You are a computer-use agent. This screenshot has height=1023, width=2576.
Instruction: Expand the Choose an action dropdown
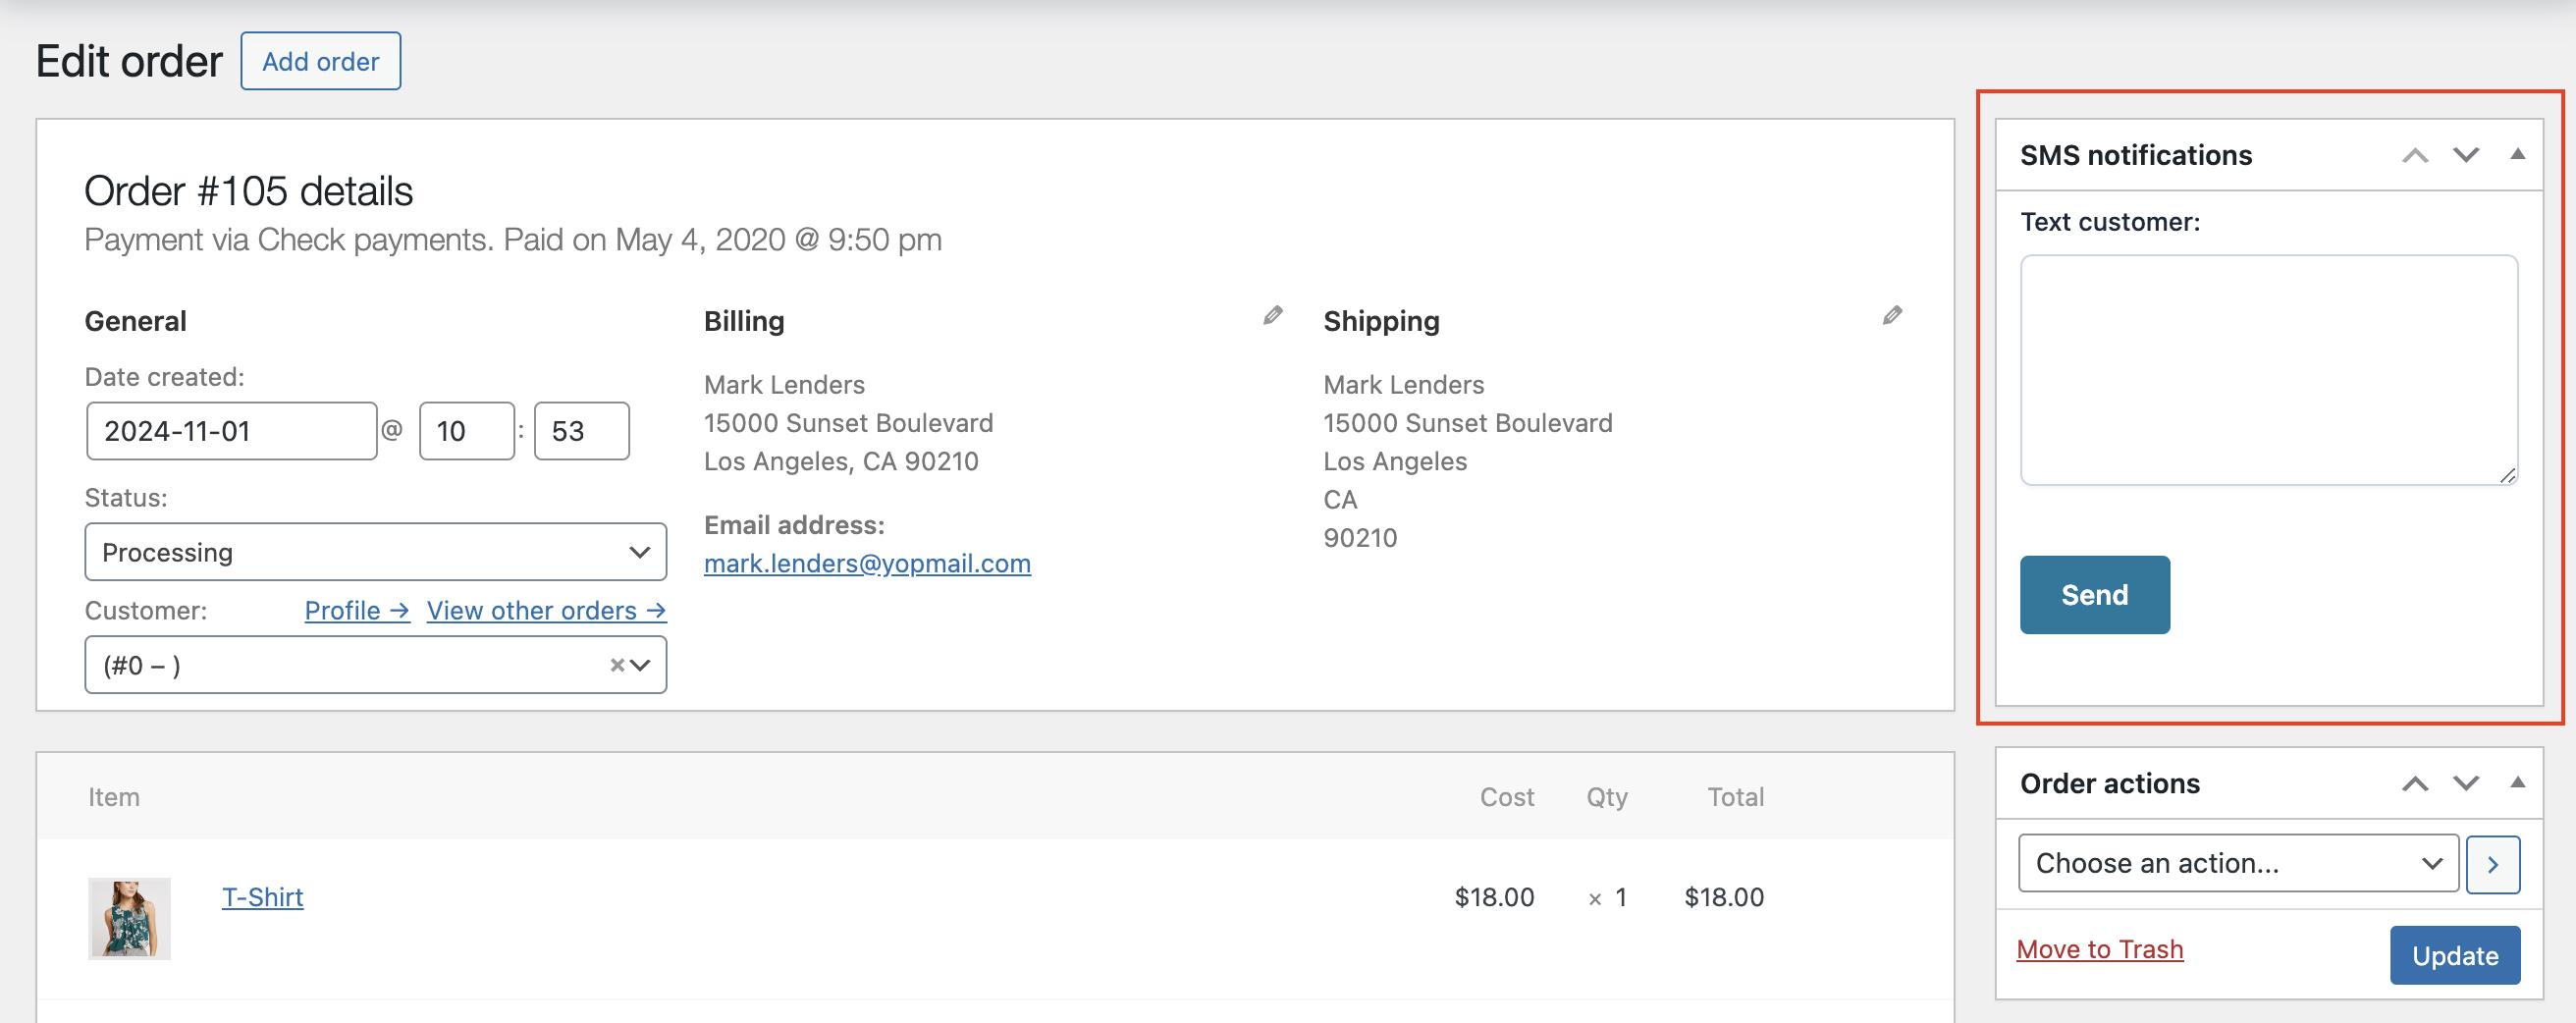pyautogui.click(x=2238, y=864)
